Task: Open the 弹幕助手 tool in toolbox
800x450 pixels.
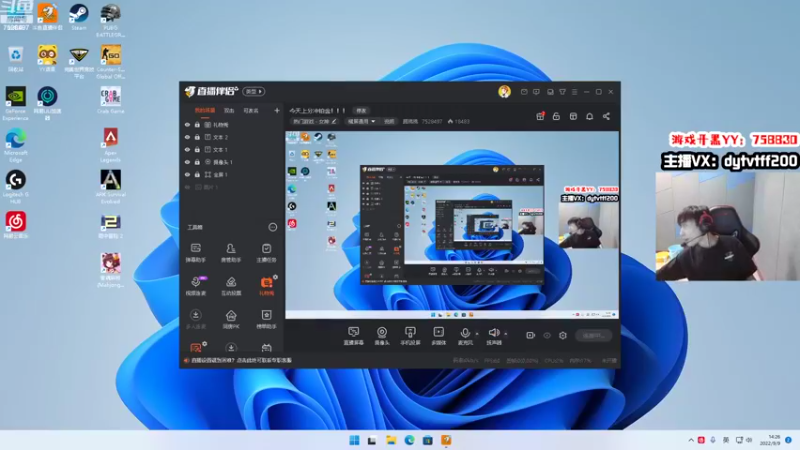Action: (195, 253)
